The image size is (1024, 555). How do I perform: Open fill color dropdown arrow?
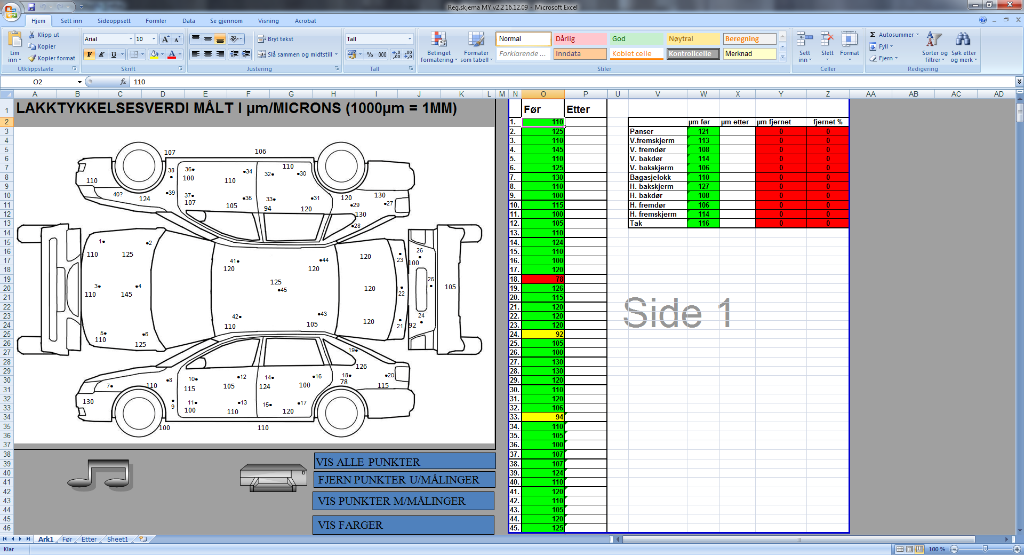click(163, 55)
